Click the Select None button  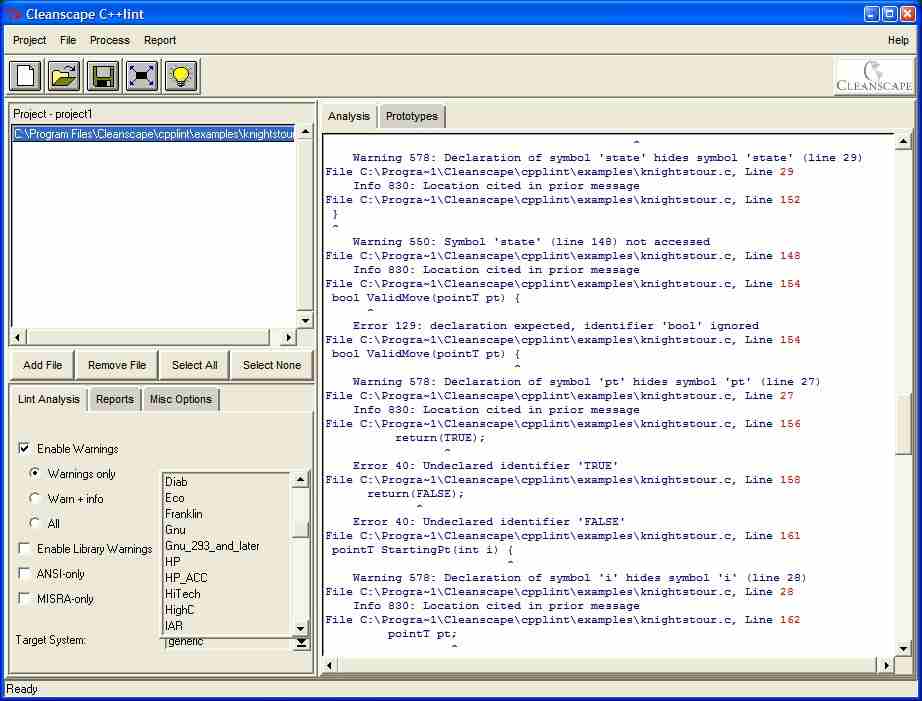point(272,365)
